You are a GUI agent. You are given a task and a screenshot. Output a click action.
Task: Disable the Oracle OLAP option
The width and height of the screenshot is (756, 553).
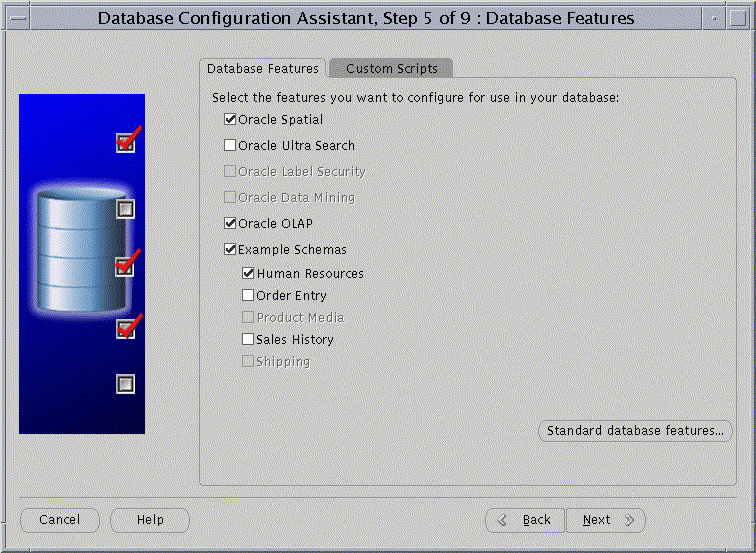coord(230,224)
